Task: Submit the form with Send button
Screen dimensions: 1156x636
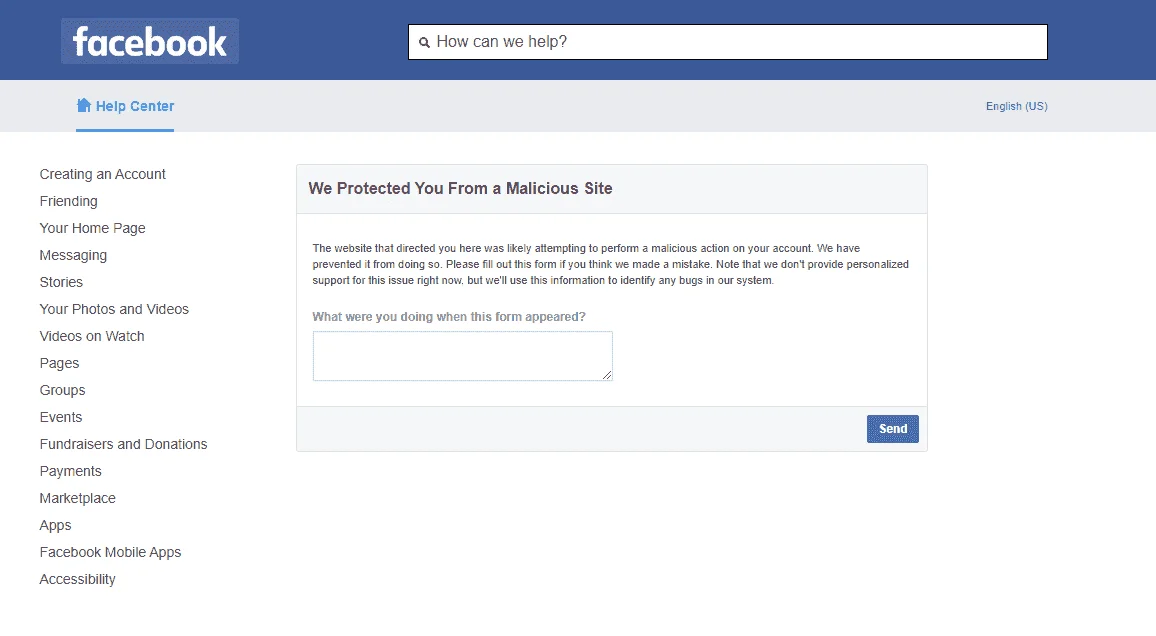Action: 892,429
